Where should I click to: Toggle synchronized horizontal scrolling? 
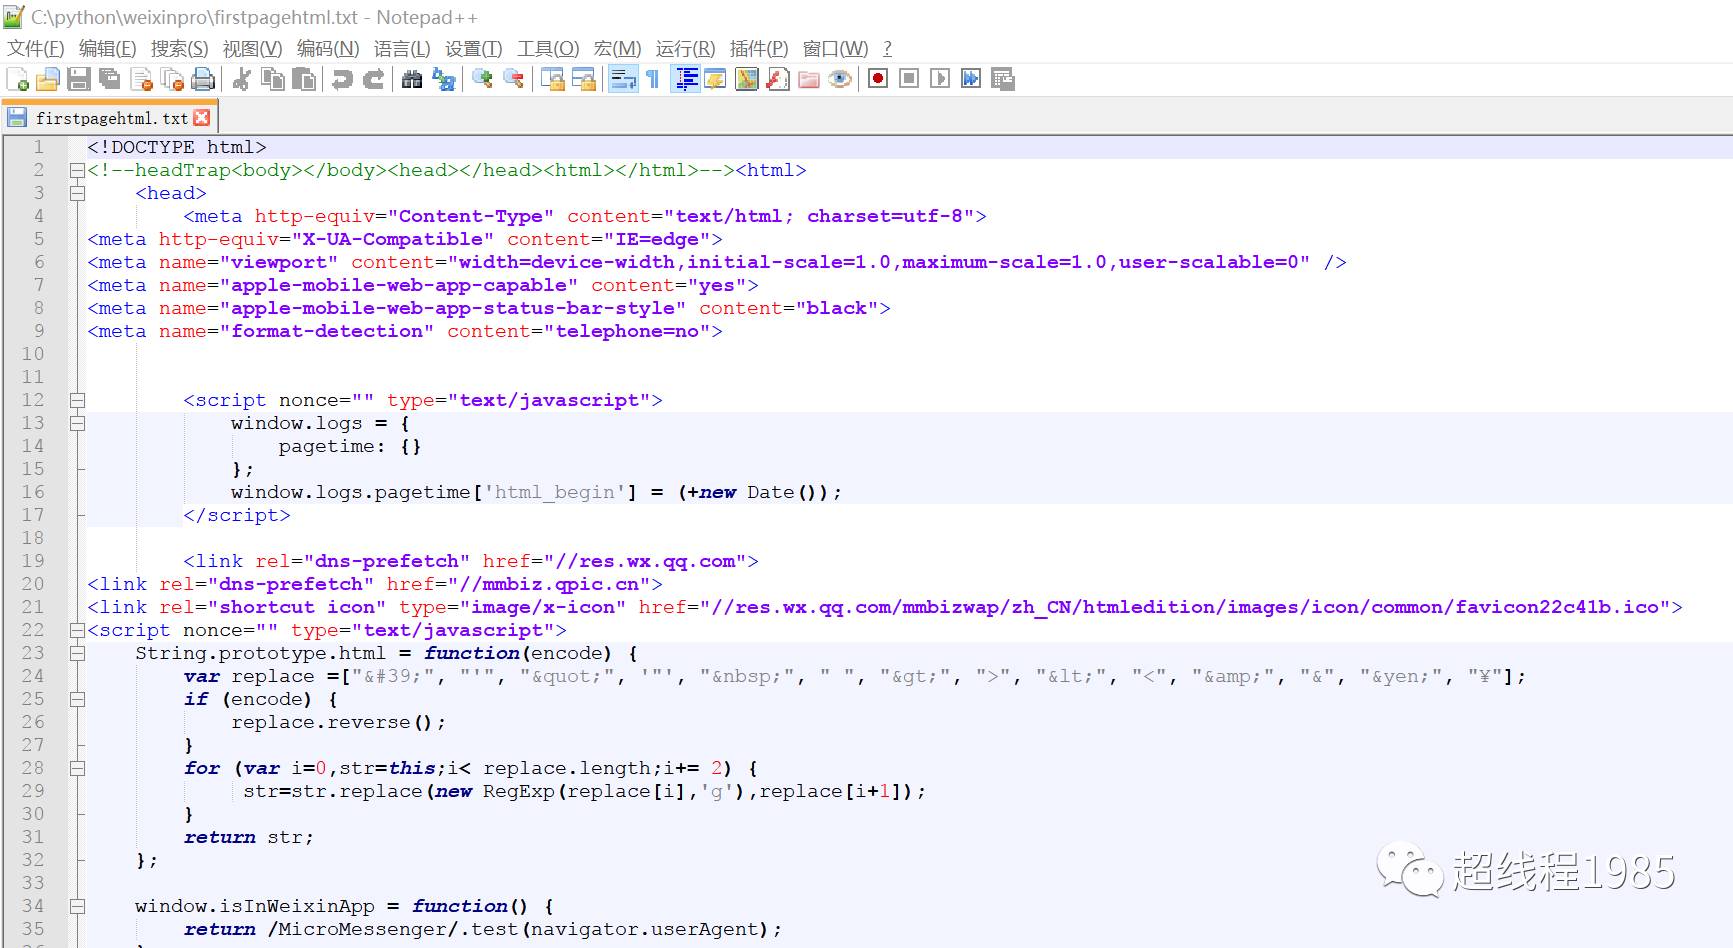point(584,79)
